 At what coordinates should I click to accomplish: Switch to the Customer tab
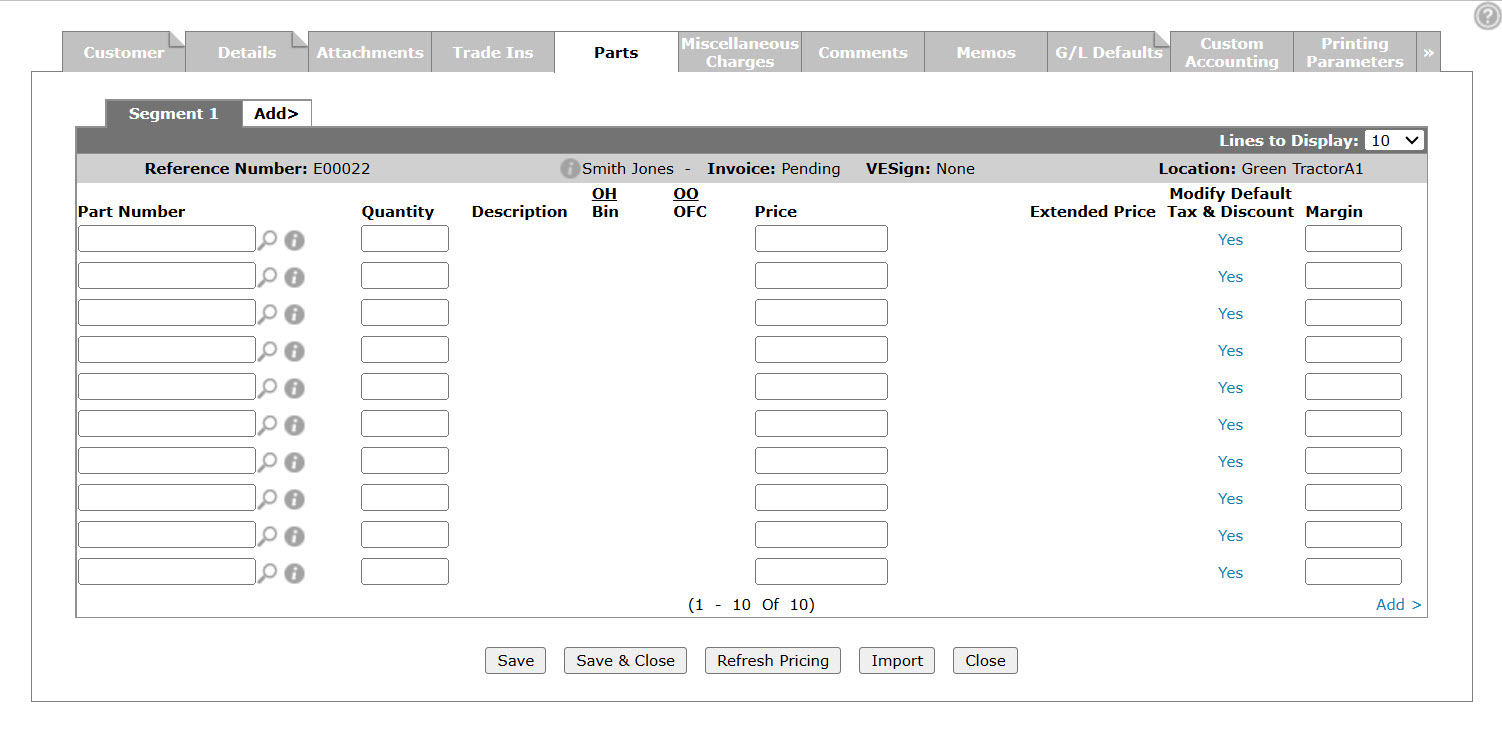coord(124,52)
